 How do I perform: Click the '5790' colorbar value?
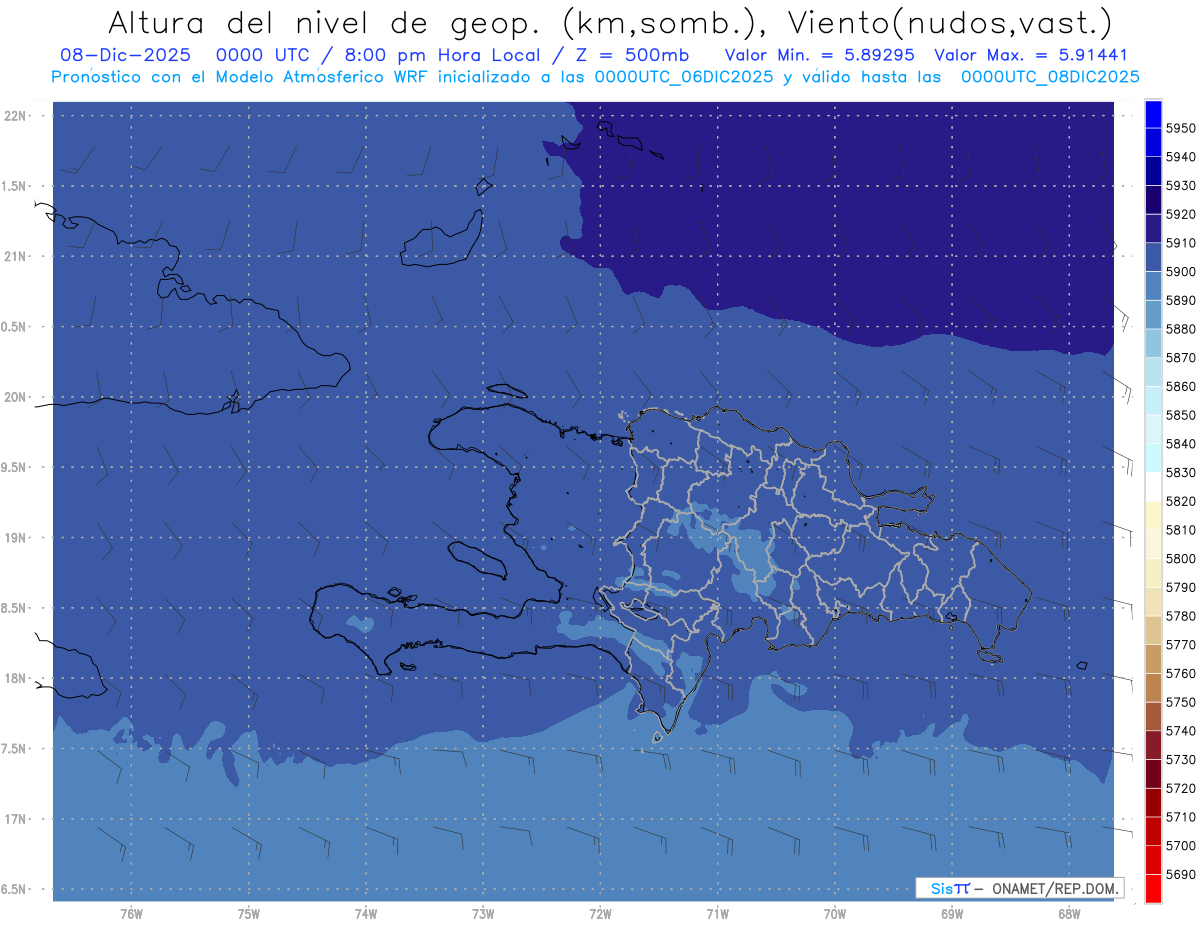pyautogui.click(x=1181, y=587)
